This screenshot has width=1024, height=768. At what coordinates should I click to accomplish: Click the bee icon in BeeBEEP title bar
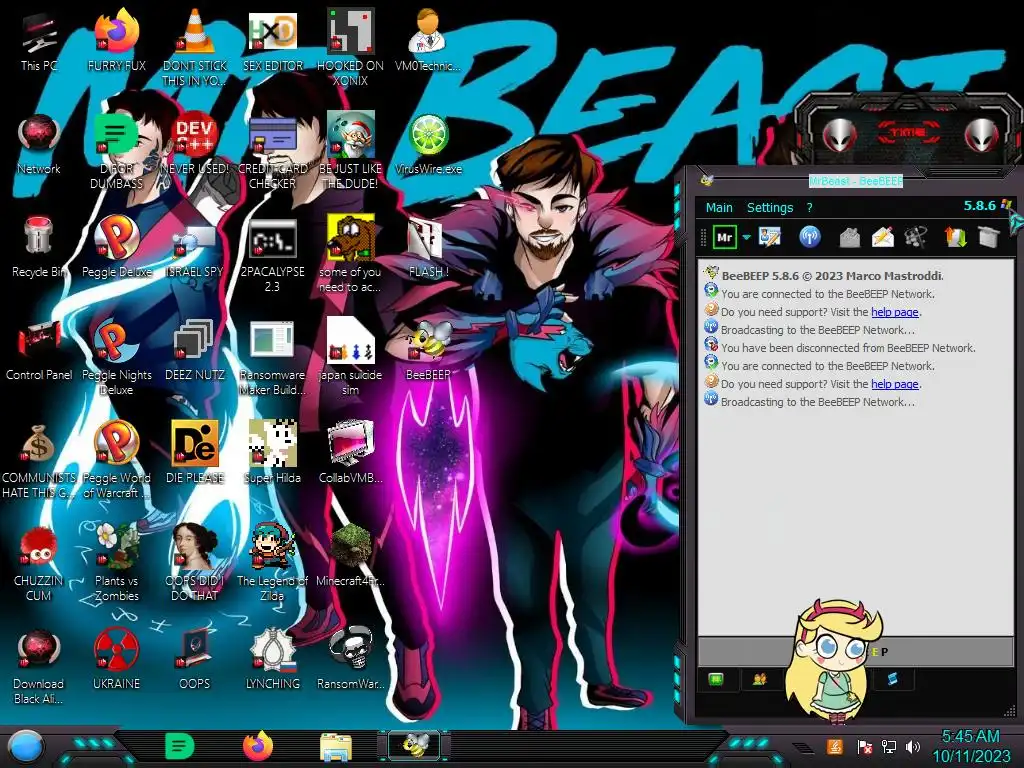click(707, 180)
